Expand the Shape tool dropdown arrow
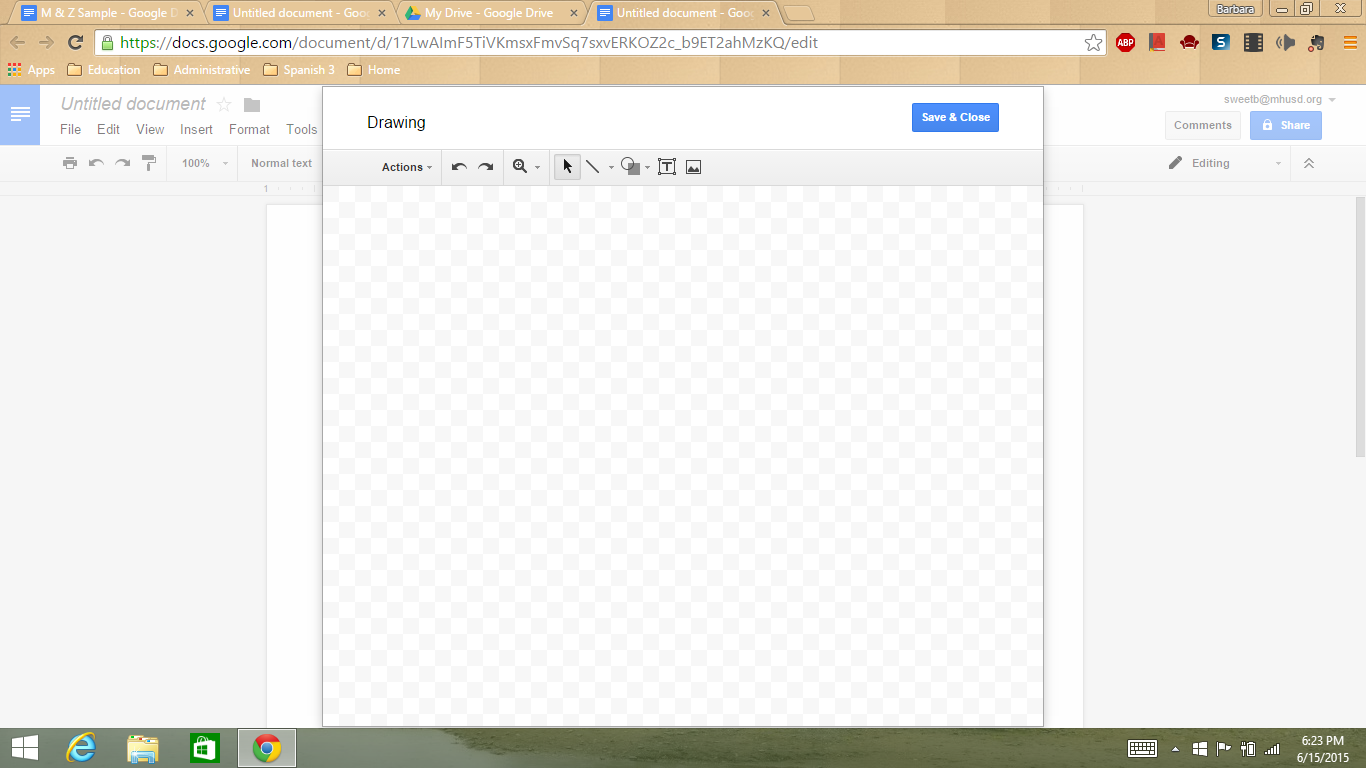 tap(648, 168)
